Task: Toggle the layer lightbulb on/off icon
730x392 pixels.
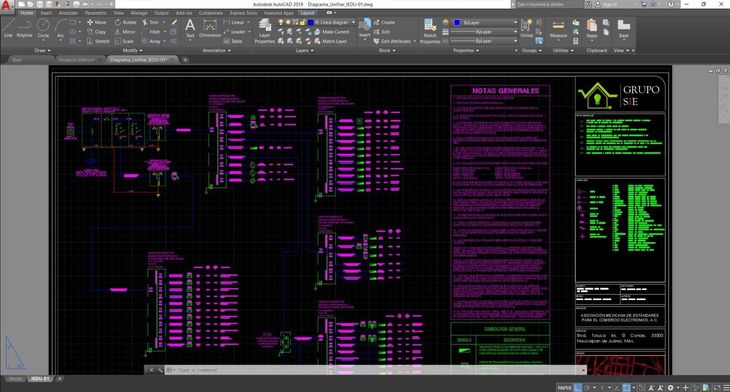Action: click(281, 22)
